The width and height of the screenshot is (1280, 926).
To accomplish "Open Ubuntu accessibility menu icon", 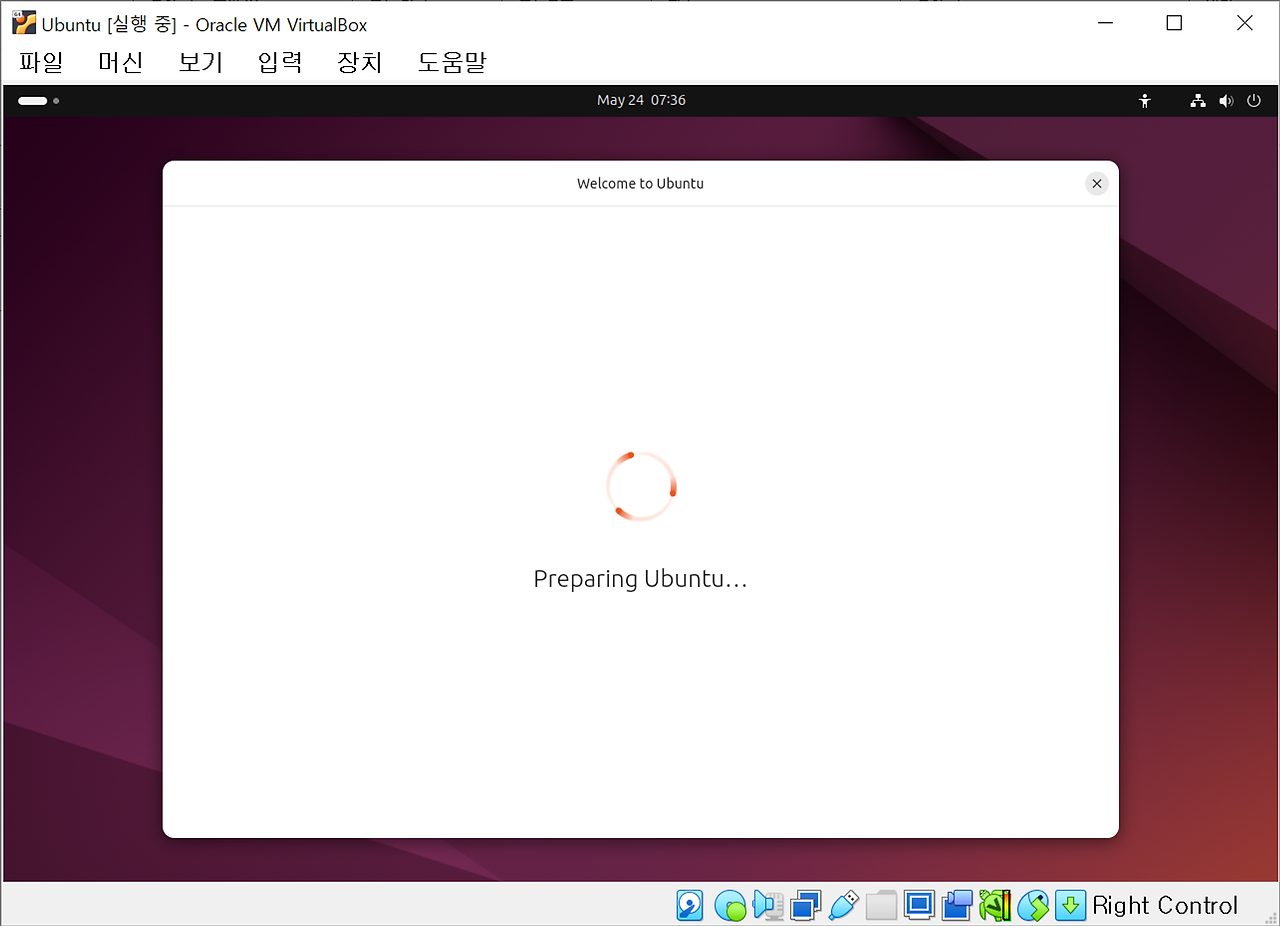I will 1146,100.
